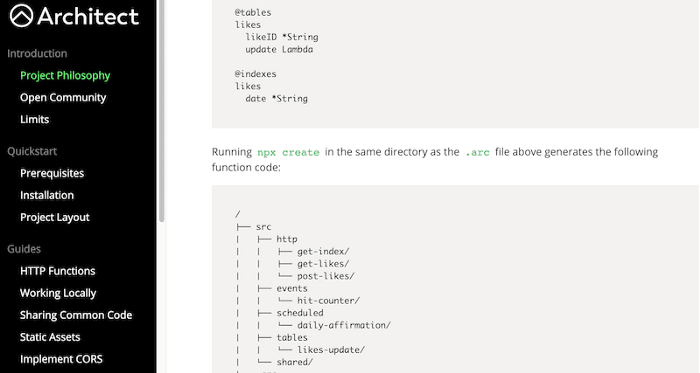Click the Architect wordmark title
The width and height of the screenshot is (700, 373).
(x=88, y=17)
